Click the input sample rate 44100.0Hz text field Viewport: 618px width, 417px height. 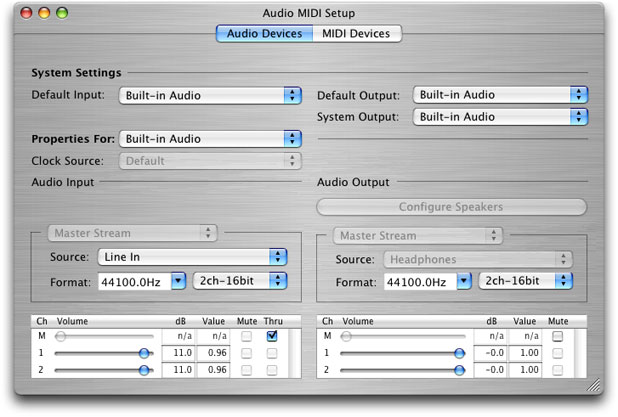(134, 281)
